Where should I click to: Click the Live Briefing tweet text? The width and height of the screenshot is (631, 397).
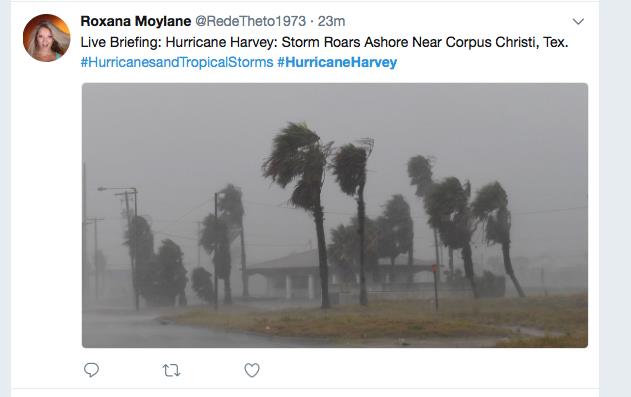tap(324, 42)
